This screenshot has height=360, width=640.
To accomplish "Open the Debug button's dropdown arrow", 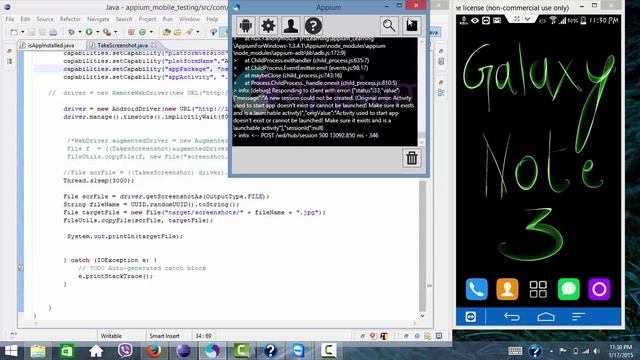I will click(80, 32).
